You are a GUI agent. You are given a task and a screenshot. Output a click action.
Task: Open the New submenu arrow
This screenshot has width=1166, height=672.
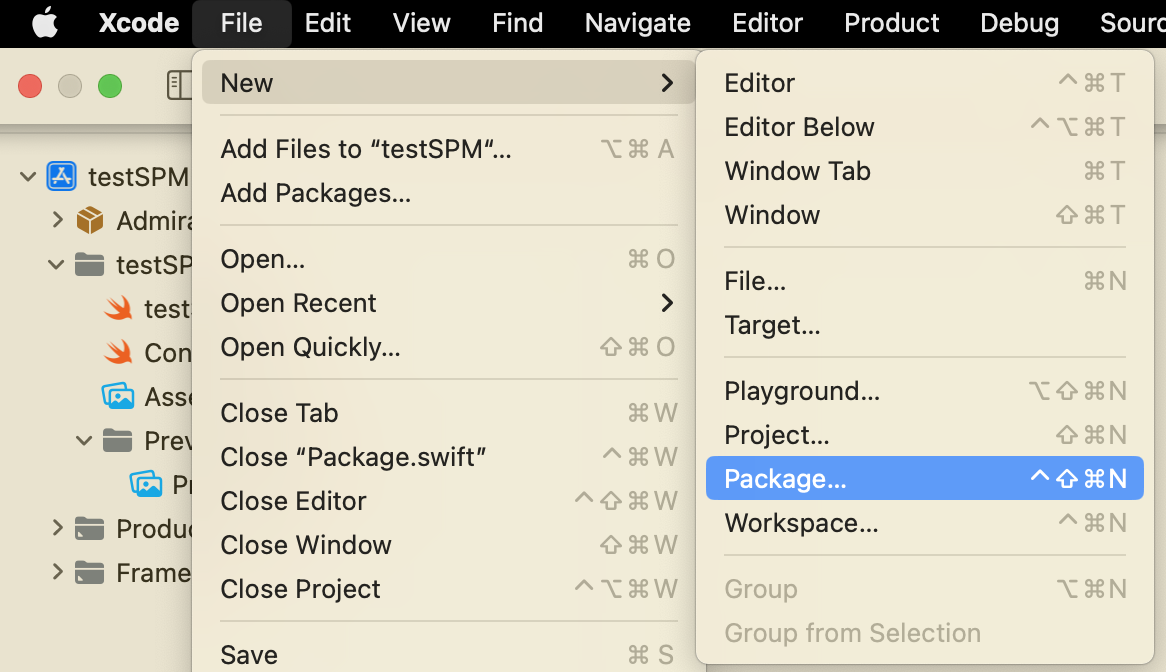pyautogui.click(x=667, y=83)
